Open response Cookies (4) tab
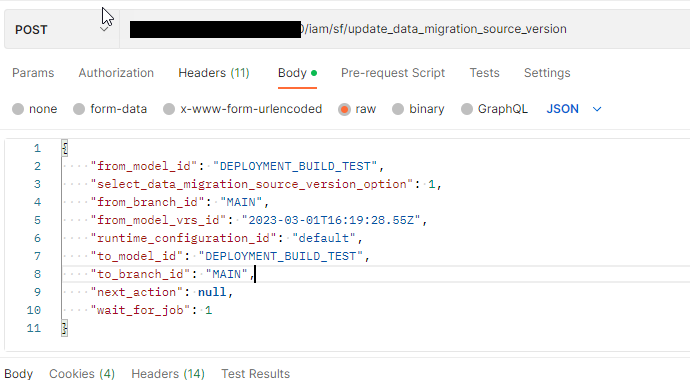690x380 pixels. [x=82, y=373]
